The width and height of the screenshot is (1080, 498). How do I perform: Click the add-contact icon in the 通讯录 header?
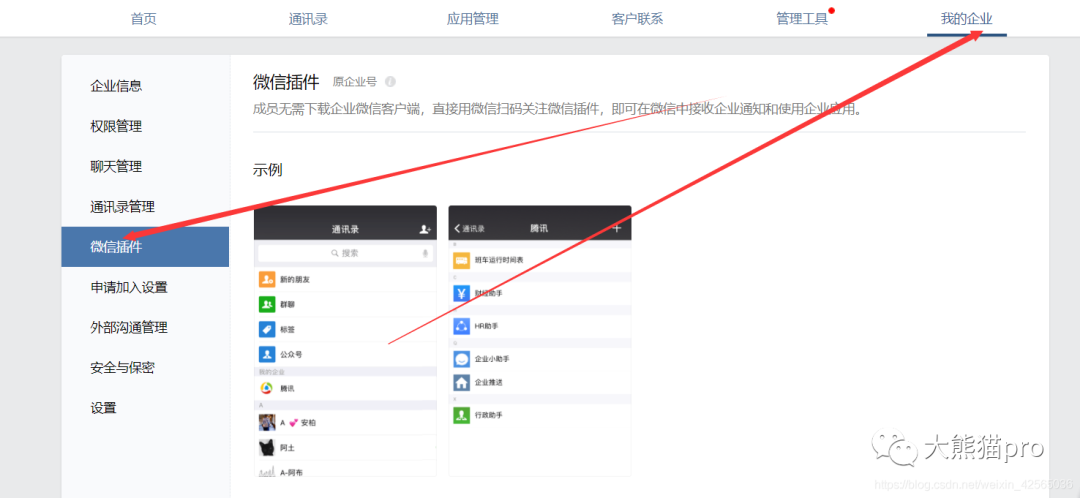pos(425,229)
